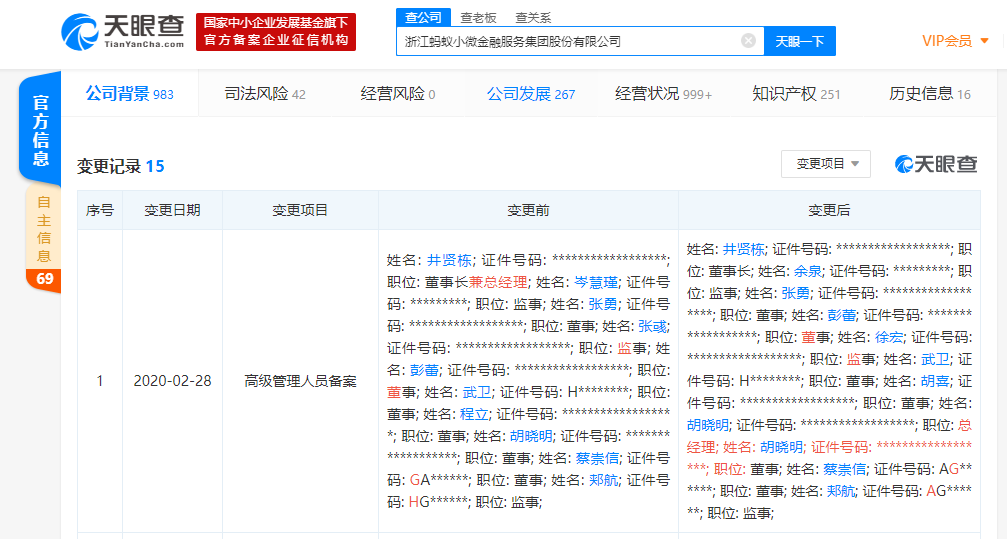Viewport: 1007px width, 539px height.
Task: Select the 自主信息 sidebar tab
Action: (x=44, y=226)
